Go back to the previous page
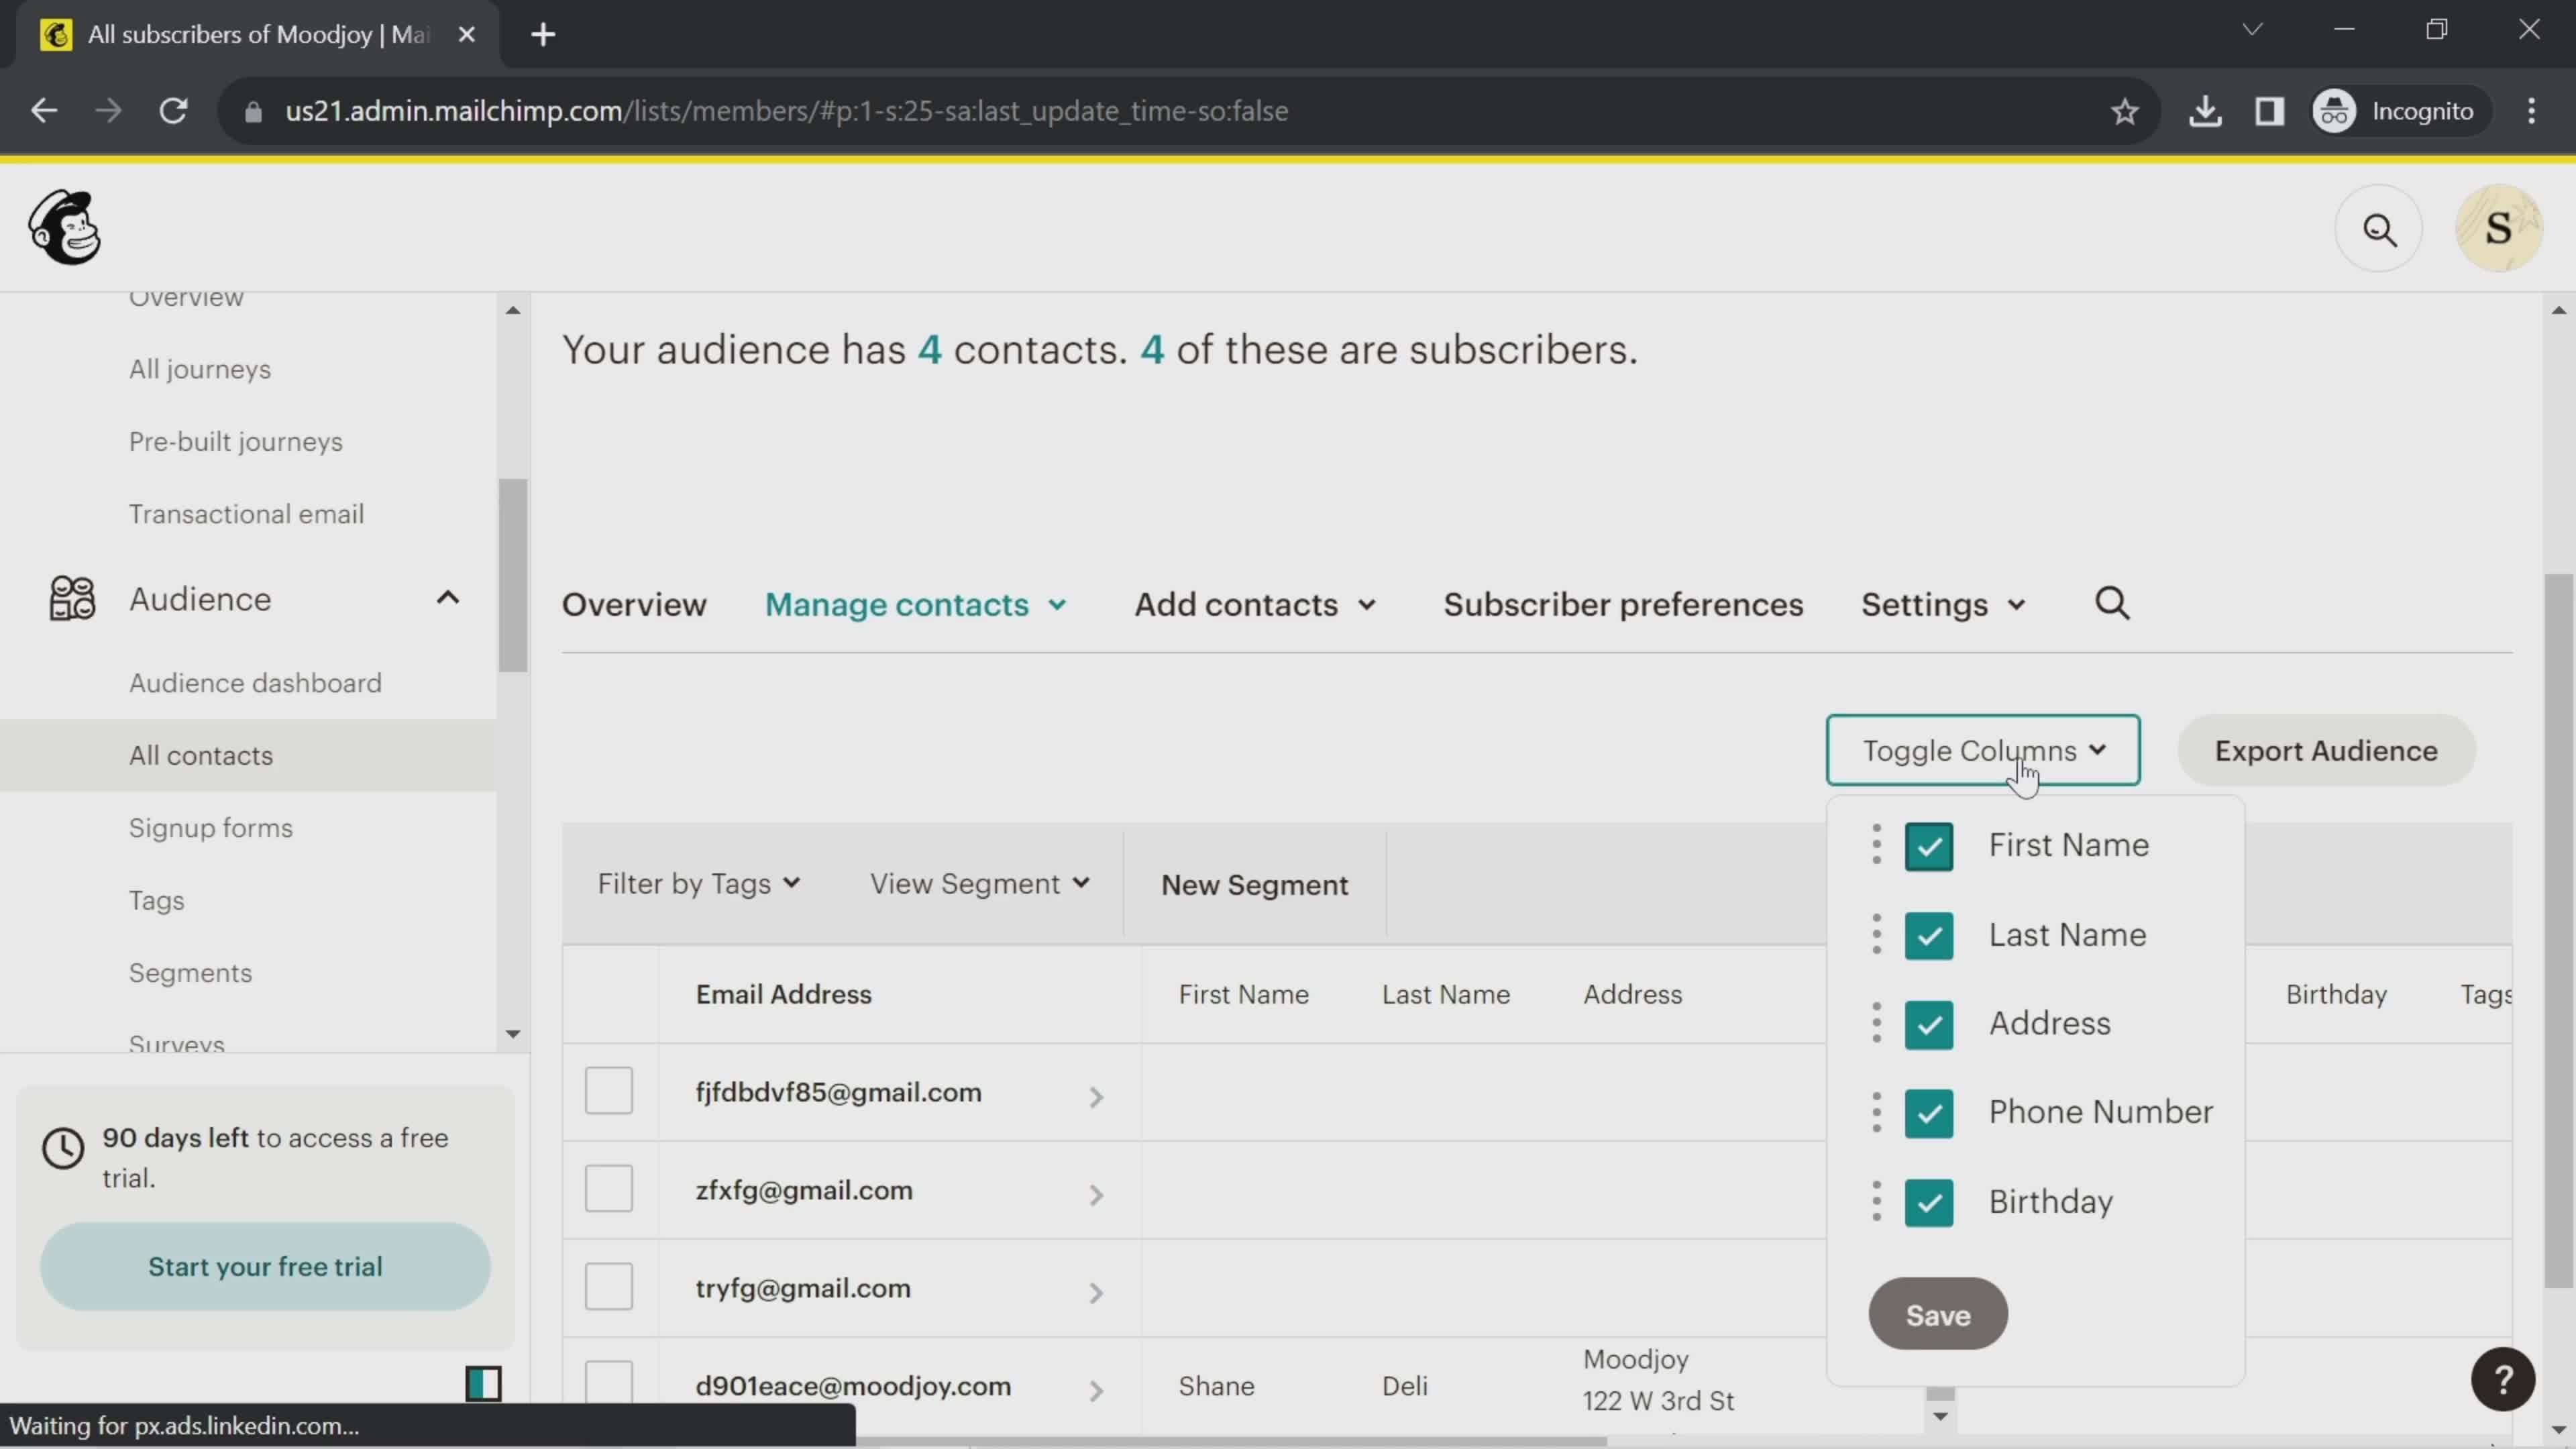 [x=44, y=111]
